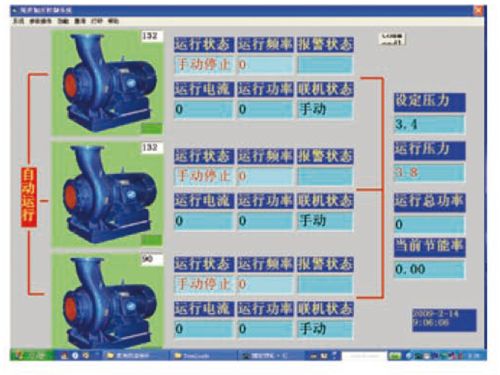Open the 打印 menu in the menu bar
Screen dimensions: 500x375
[x=97, y=21]
